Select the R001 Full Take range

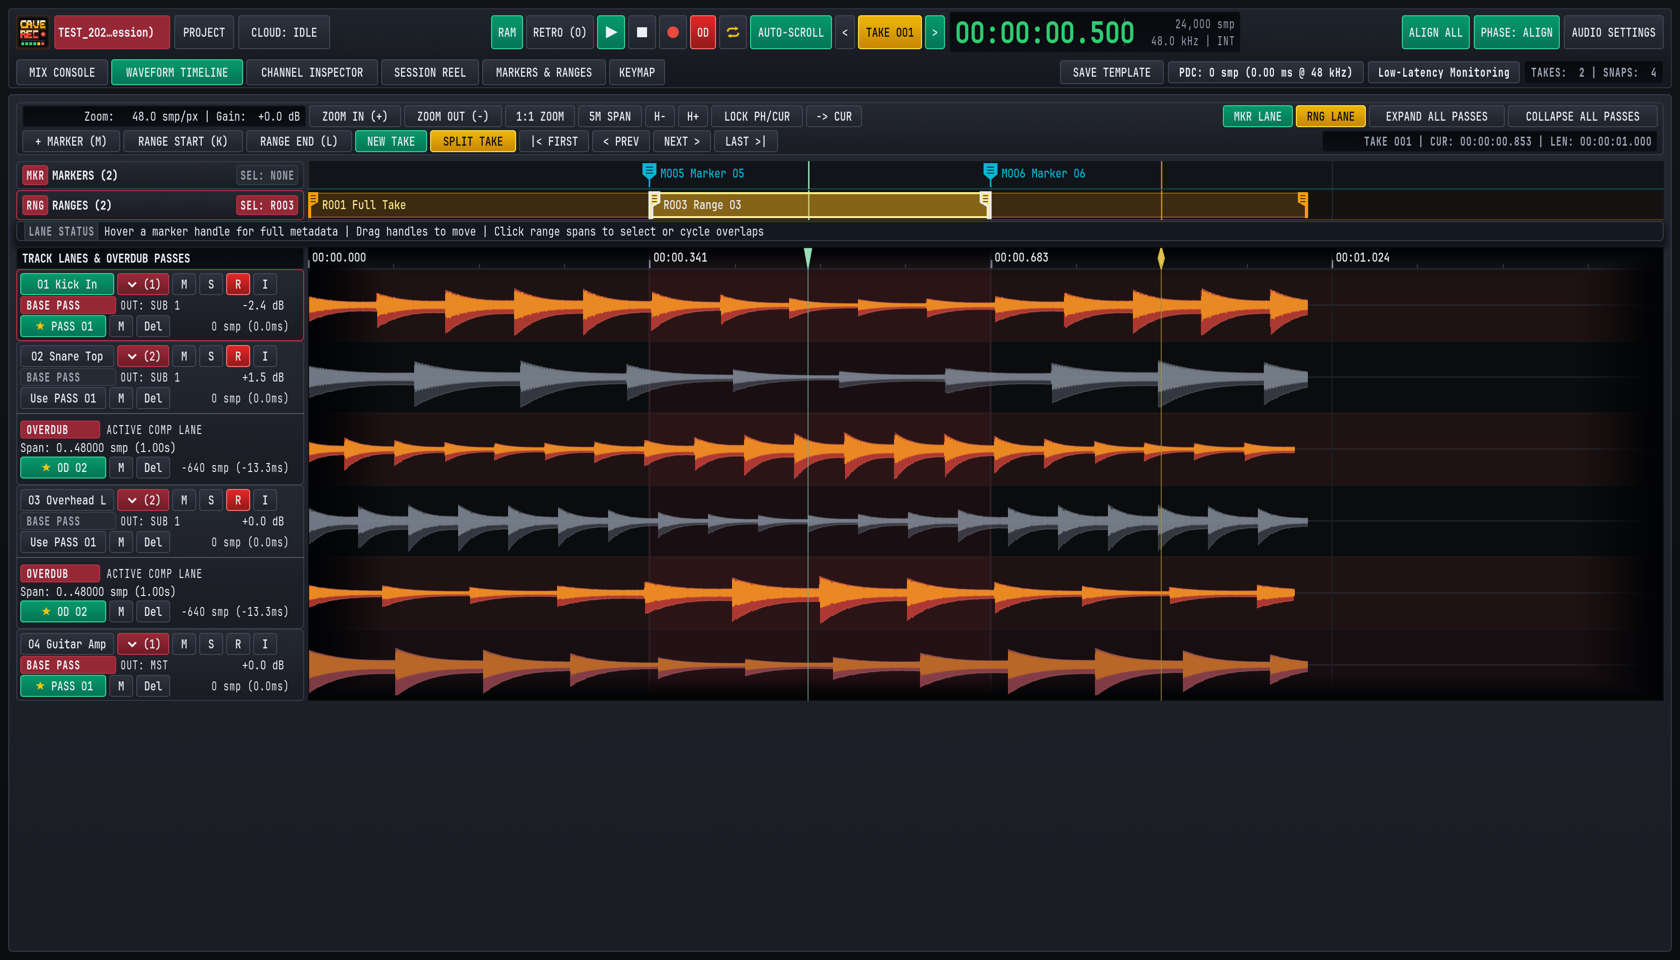pos(364,205)
